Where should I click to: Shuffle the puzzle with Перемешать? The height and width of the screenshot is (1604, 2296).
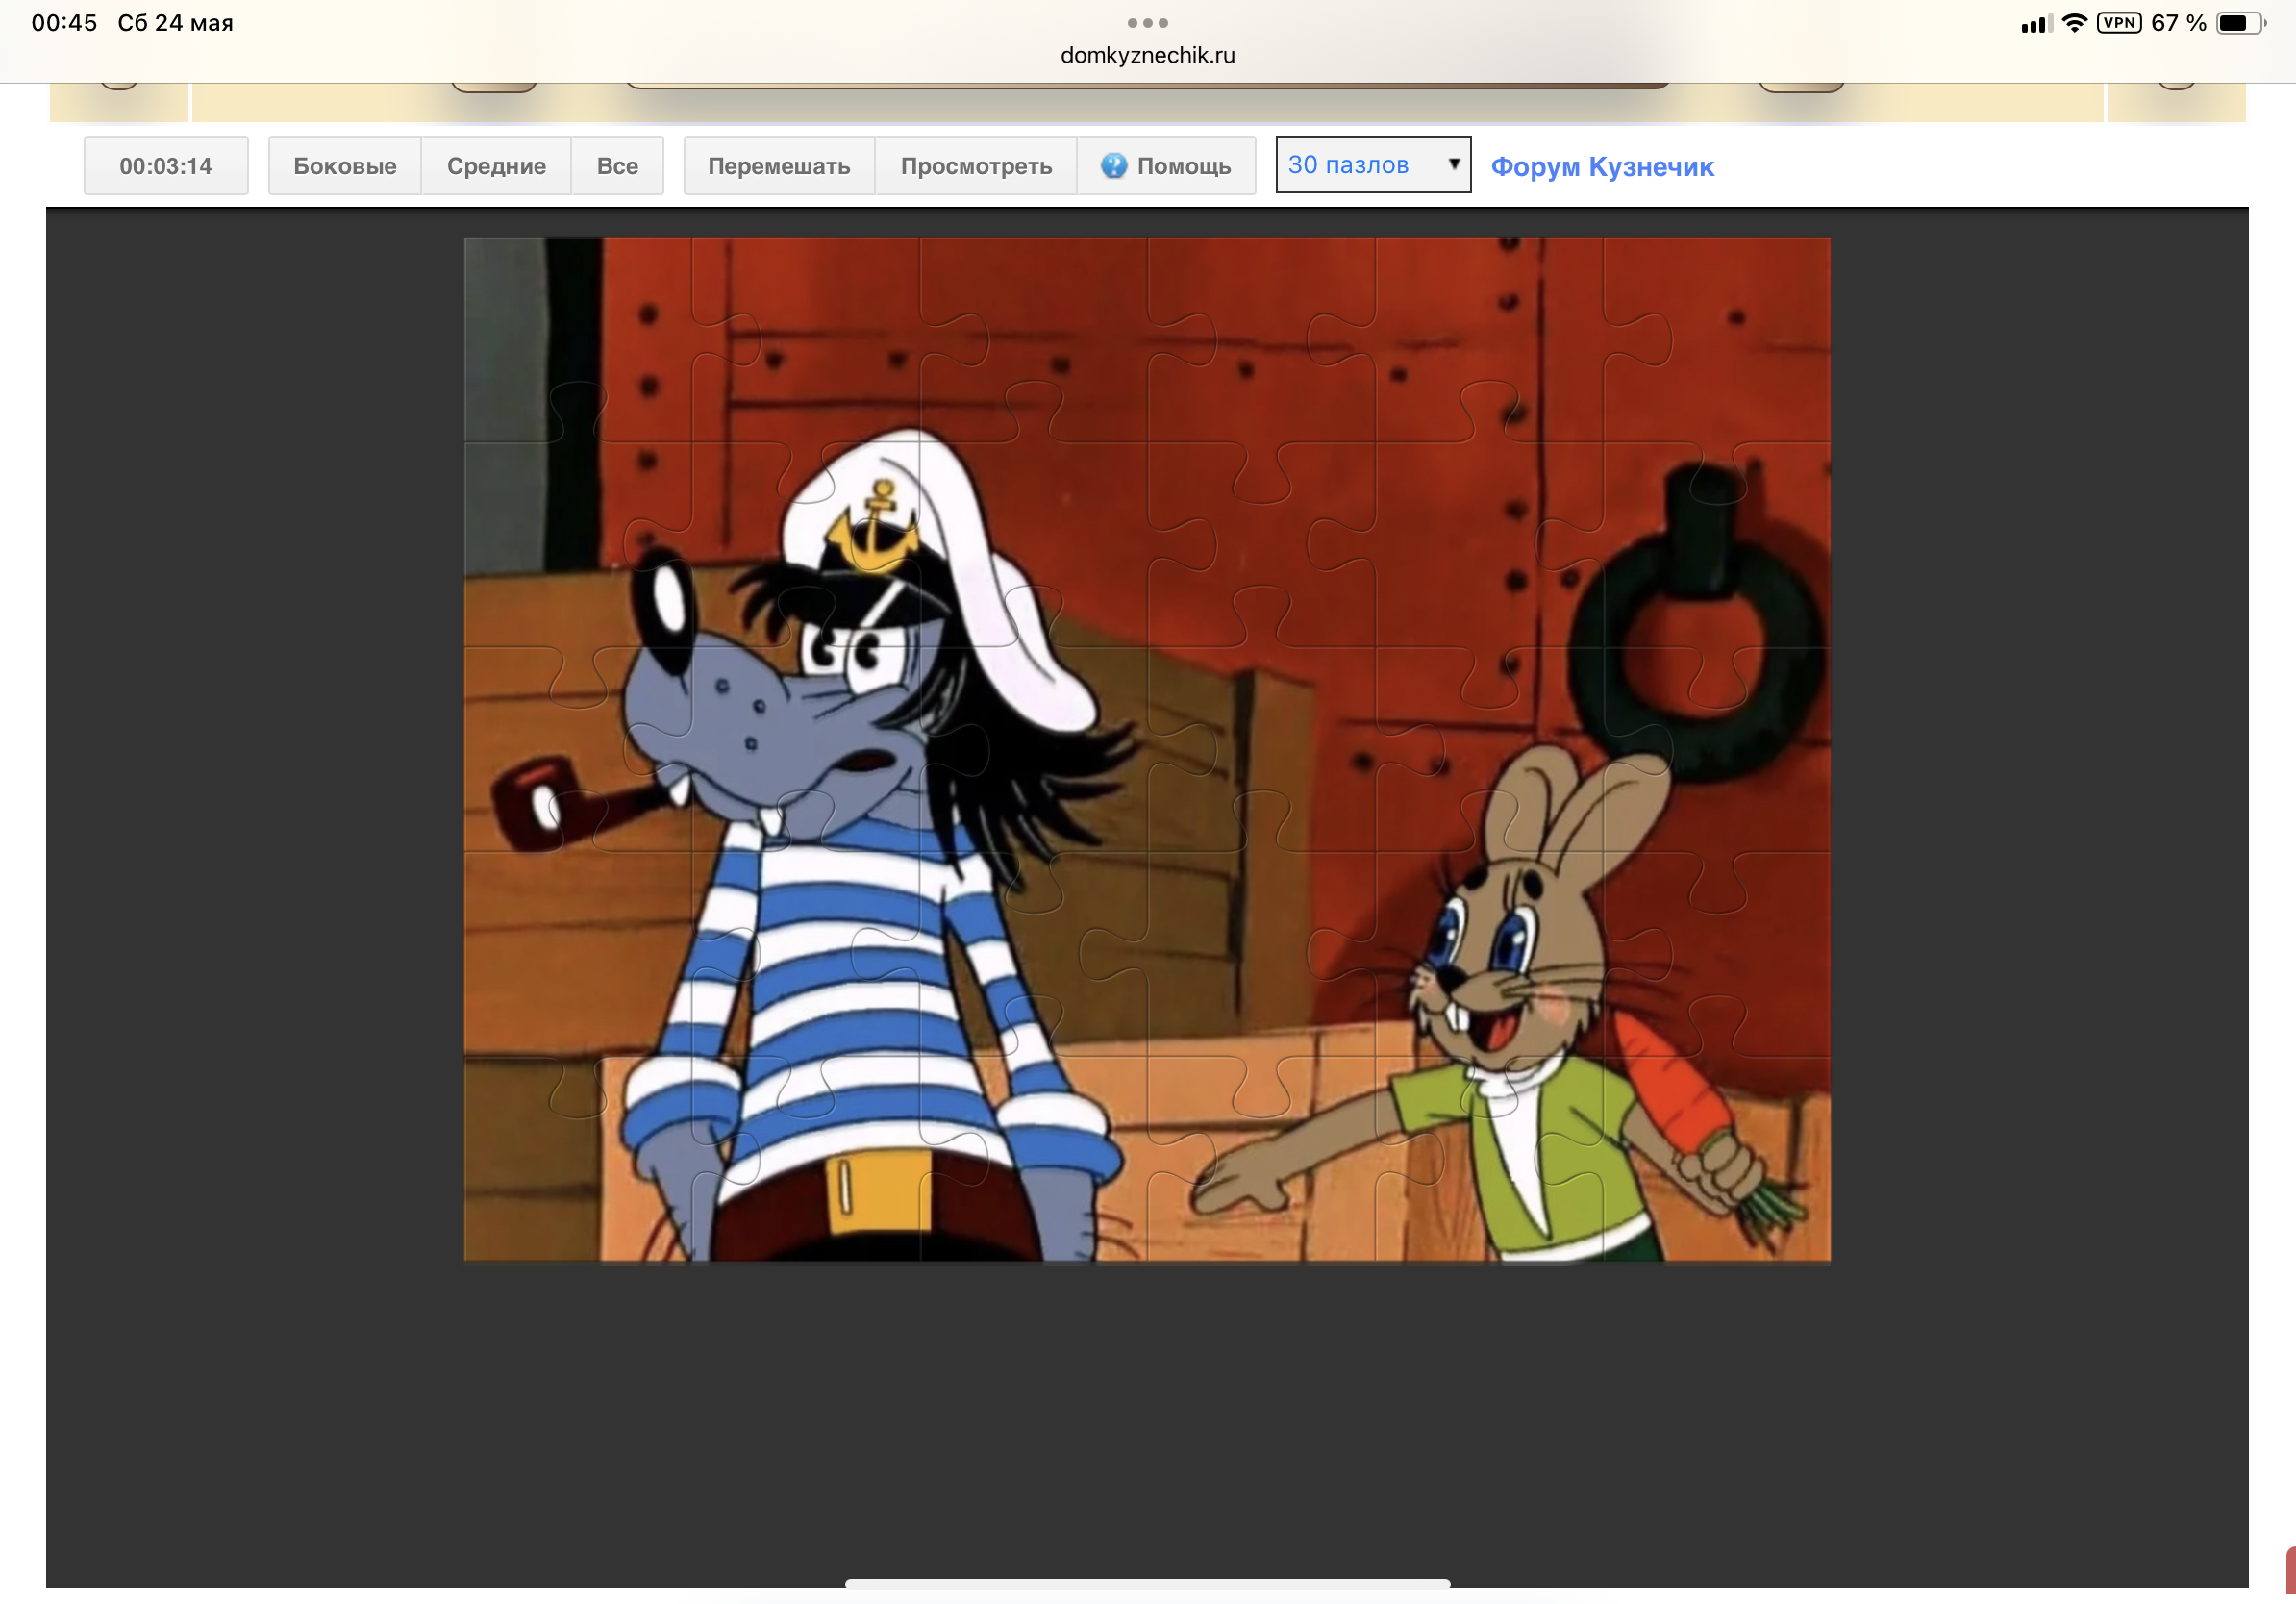click(779, 166)
